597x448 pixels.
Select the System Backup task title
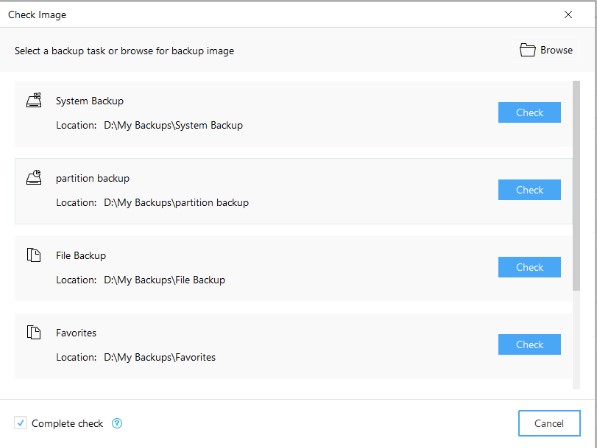[x=90, y=101]
